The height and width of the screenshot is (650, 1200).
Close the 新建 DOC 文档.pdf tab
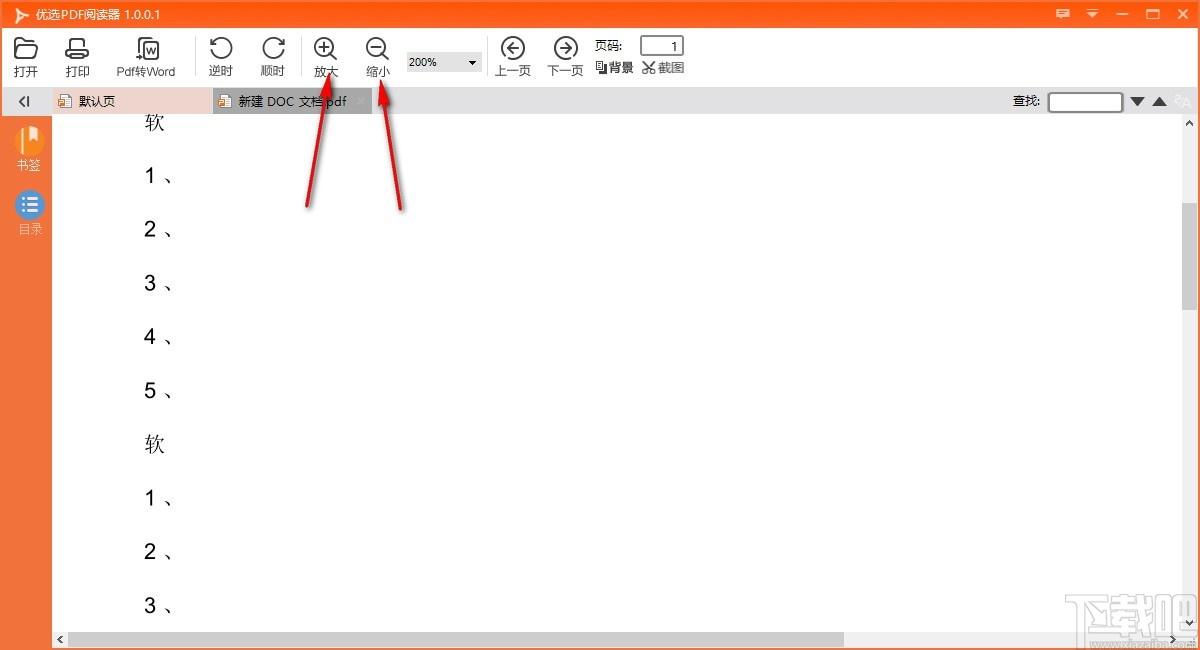(x=361, y=101)
